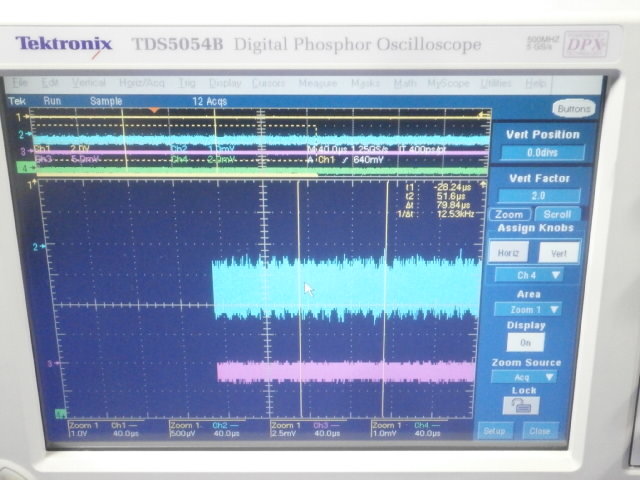
Task: Click the t2 51.6µs cursor readout
Action: click(x=453, y=196)
